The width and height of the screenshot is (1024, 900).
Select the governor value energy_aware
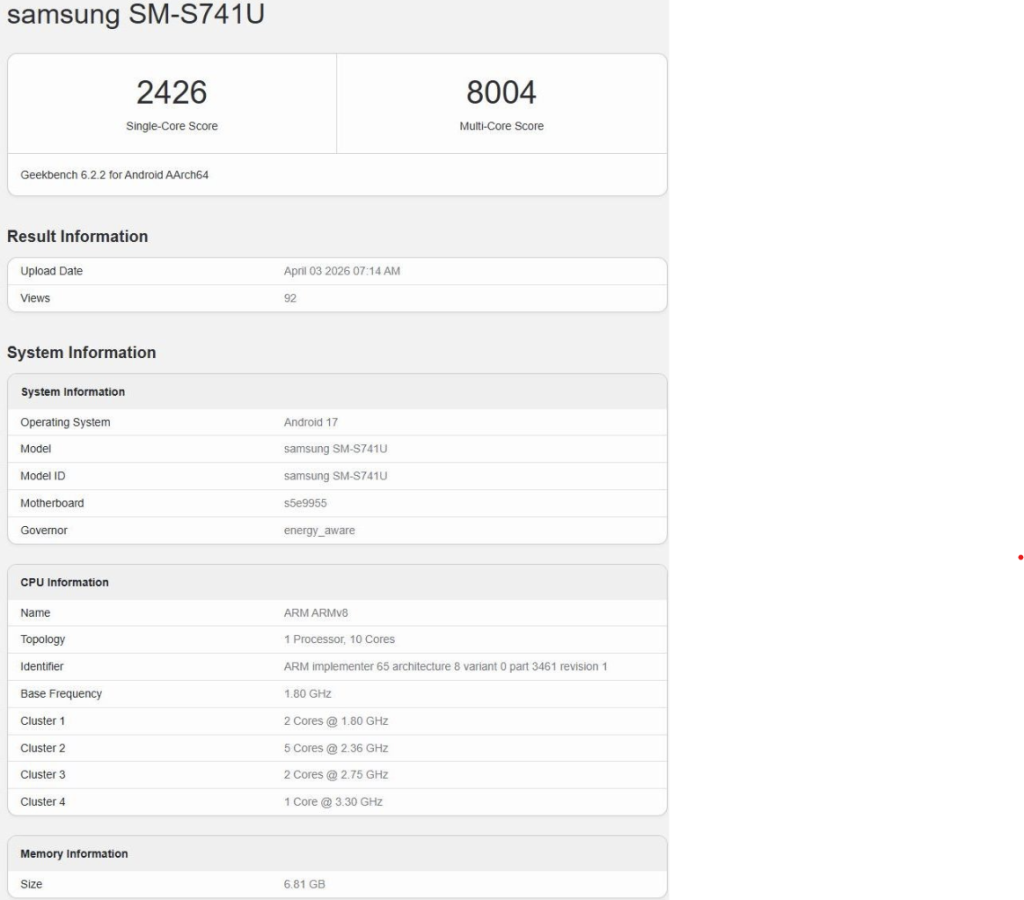(319, 531)
